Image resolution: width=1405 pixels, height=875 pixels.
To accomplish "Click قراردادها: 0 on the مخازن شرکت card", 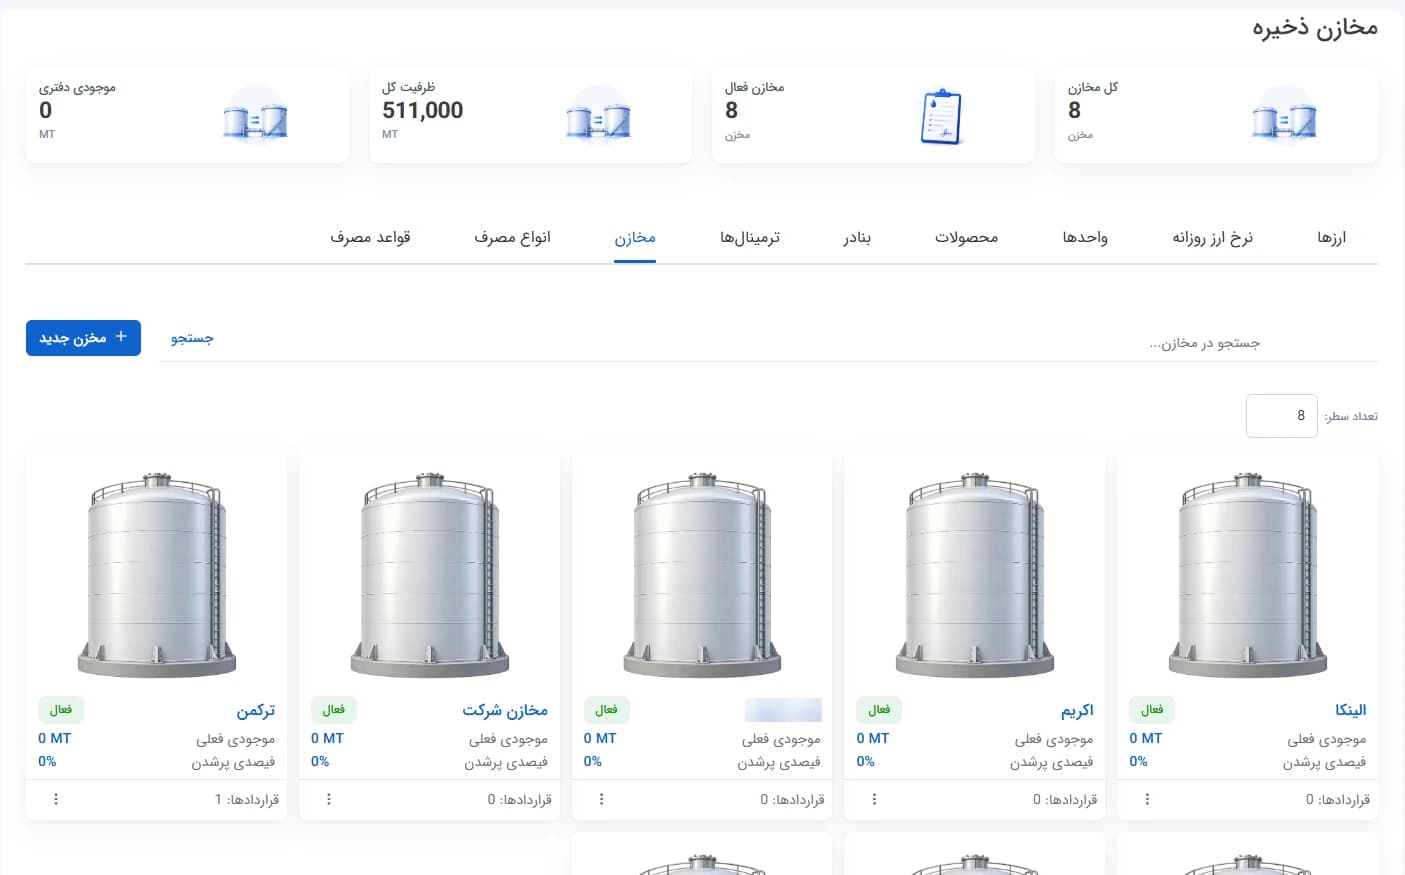I will pyautogui.click(x=520, y=800).
